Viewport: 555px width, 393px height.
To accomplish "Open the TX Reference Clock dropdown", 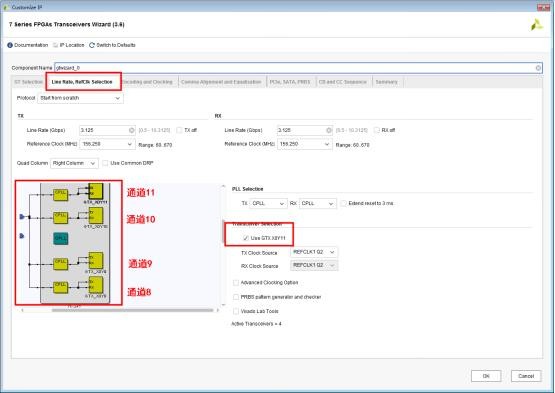I will 107,144.
